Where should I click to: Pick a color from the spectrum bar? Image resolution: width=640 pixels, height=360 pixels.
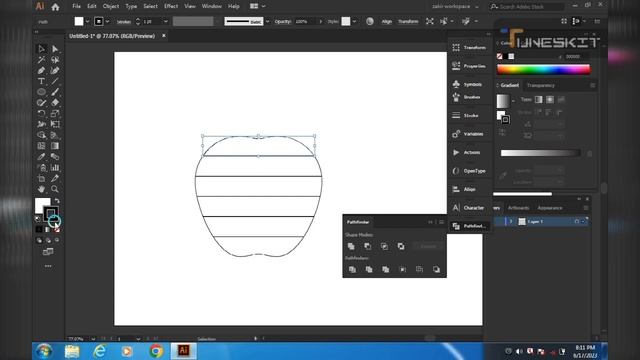tap(543, 69)
